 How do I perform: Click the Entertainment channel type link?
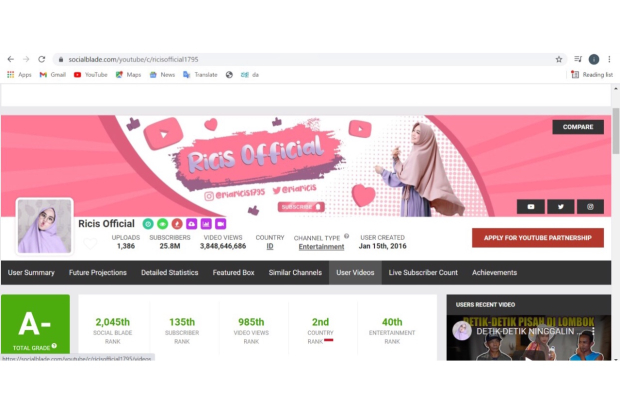(x=321, y=246)
